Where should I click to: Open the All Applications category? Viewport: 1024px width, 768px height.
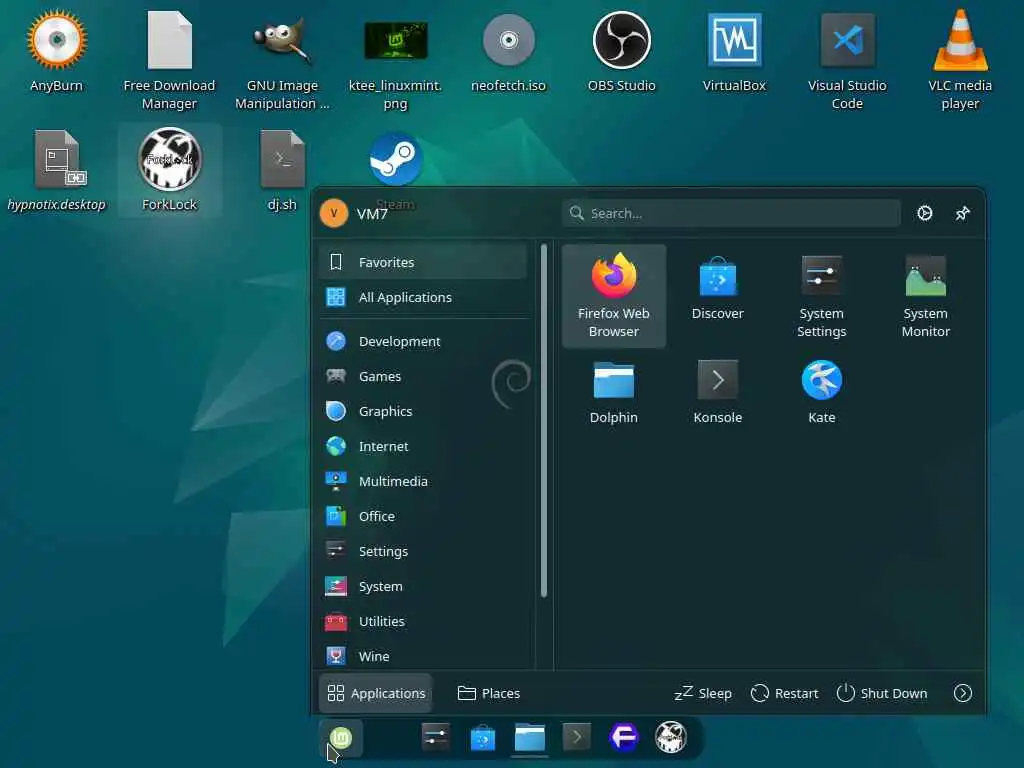click(423, 297)
